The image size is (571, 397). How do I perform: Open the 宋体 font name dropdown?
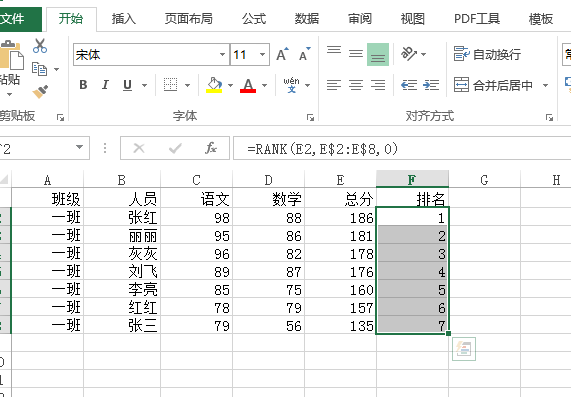pos(222,55)
